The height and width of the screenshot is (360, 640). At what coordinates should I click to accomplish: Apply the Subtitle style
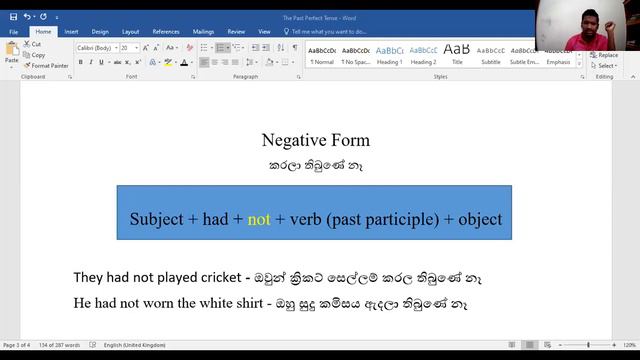pyautogui.click(x=491, y=55)
